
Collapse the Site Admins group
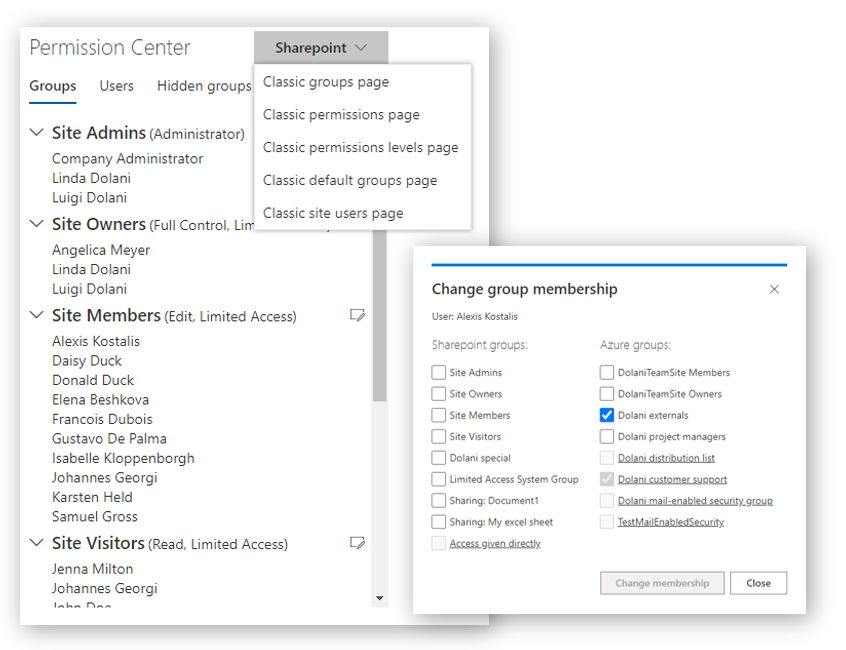36,132
